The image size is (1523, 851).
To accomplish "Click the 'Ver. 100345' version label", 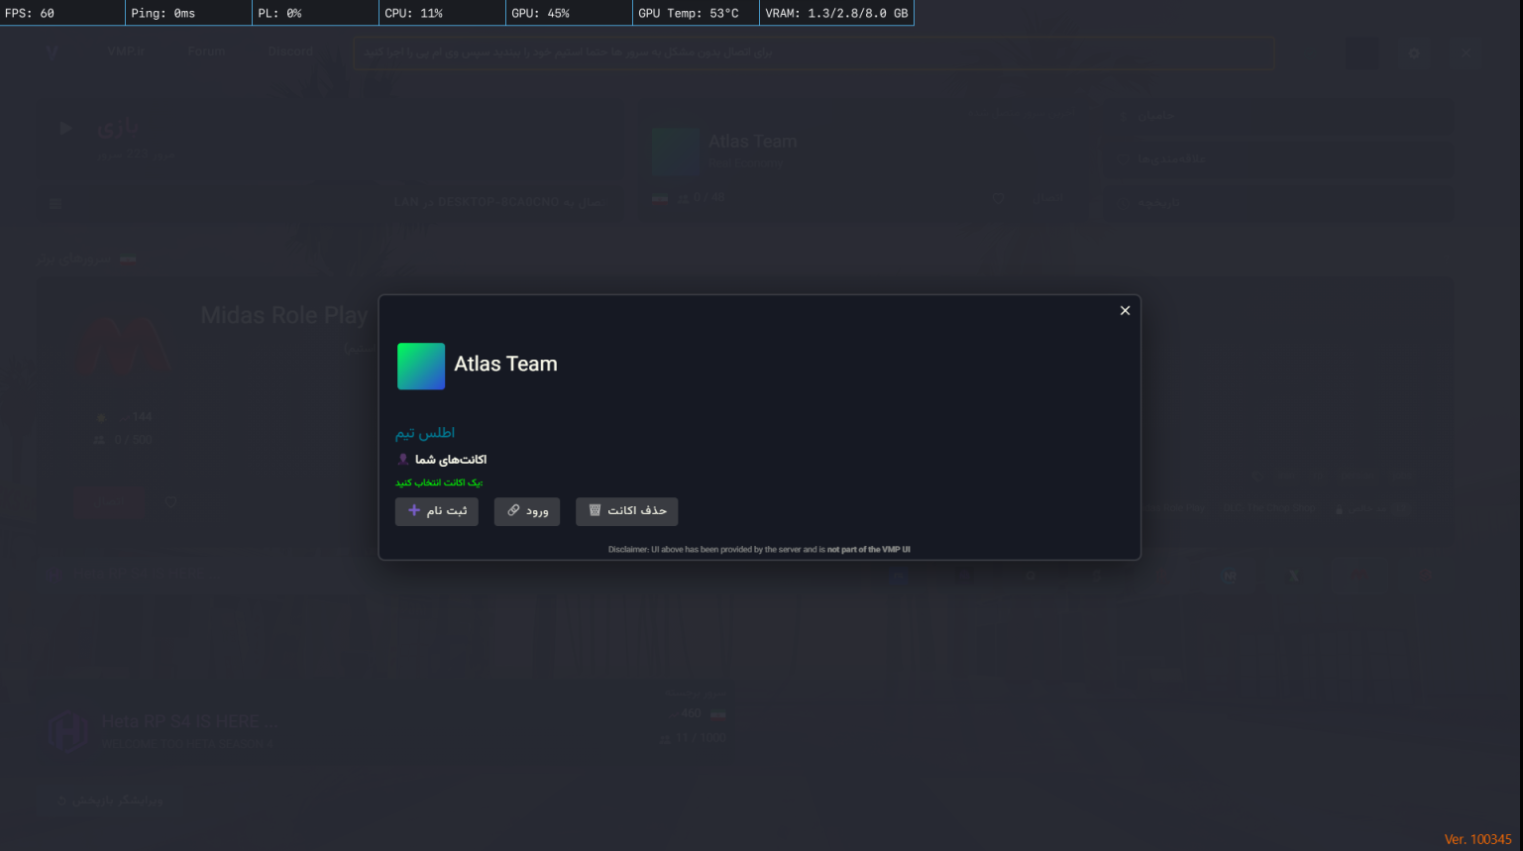I will tap(1478, 839).
